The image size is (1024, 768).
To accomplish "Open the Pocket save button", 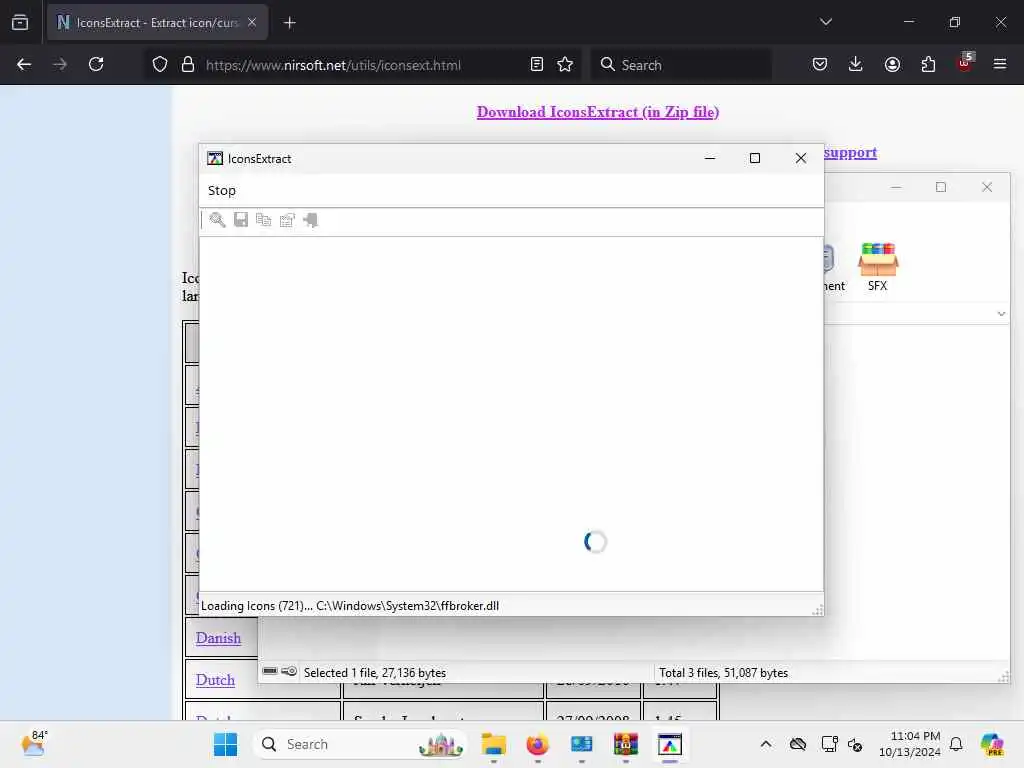I will click(820, 65).
